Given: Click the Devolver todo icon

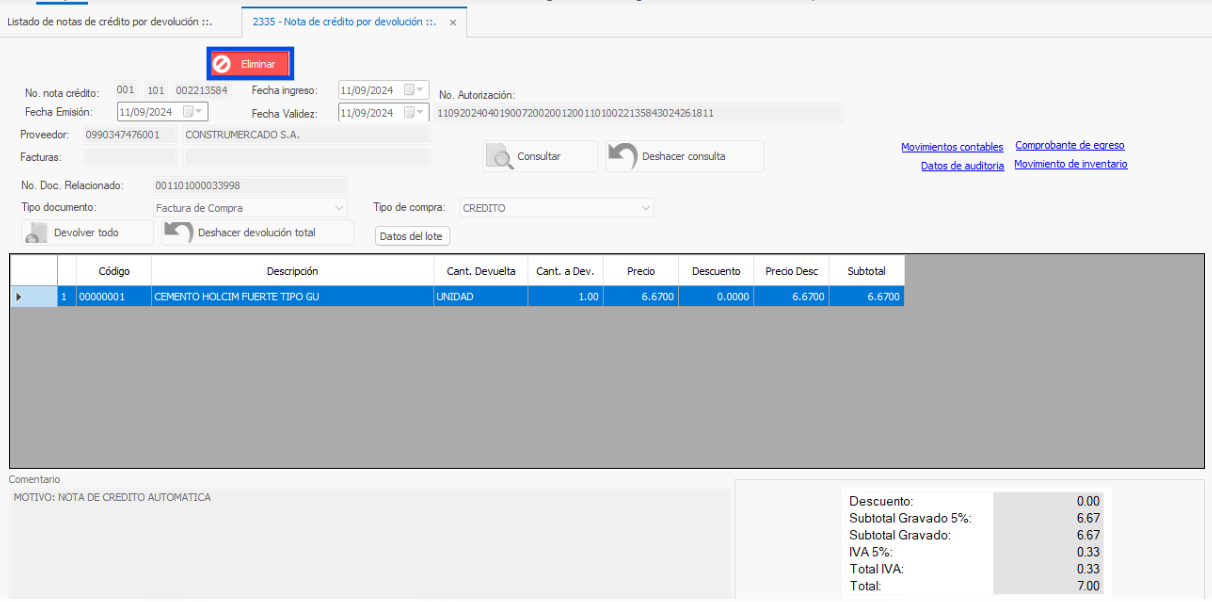Looking at the screenshot, I should pyautogui.click(x=36, y=233).
